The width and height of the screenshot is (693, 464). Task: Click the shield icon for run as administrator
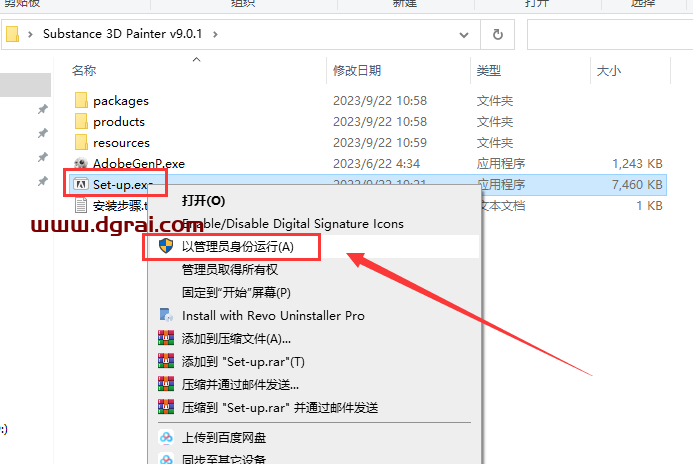[x=166, y=246]
